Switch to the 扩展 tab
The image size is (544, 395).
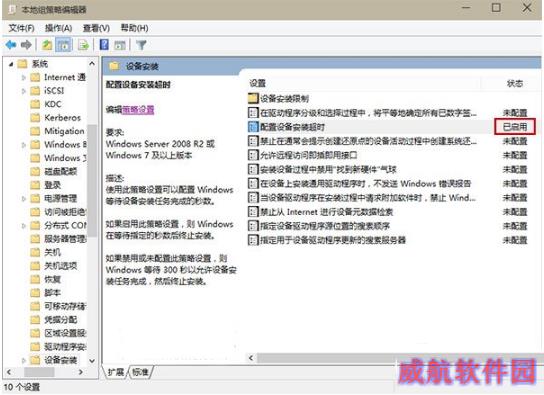tap(116, 372)
